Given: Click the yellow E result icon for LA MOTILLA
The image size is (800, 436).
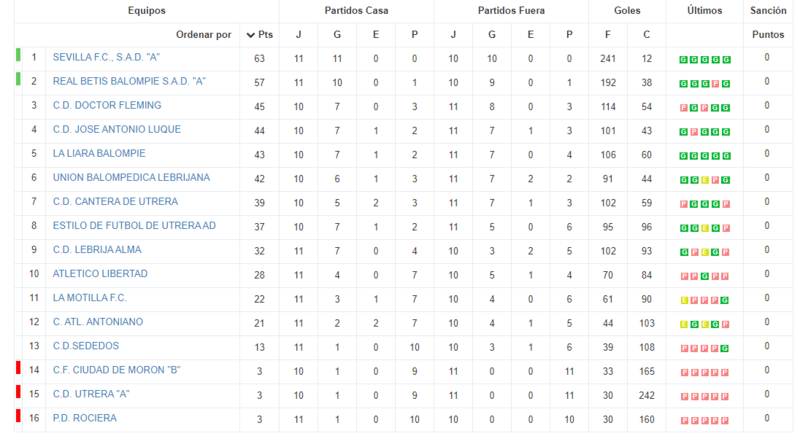Looking at the screenshot, I should [x=684, y=300].
